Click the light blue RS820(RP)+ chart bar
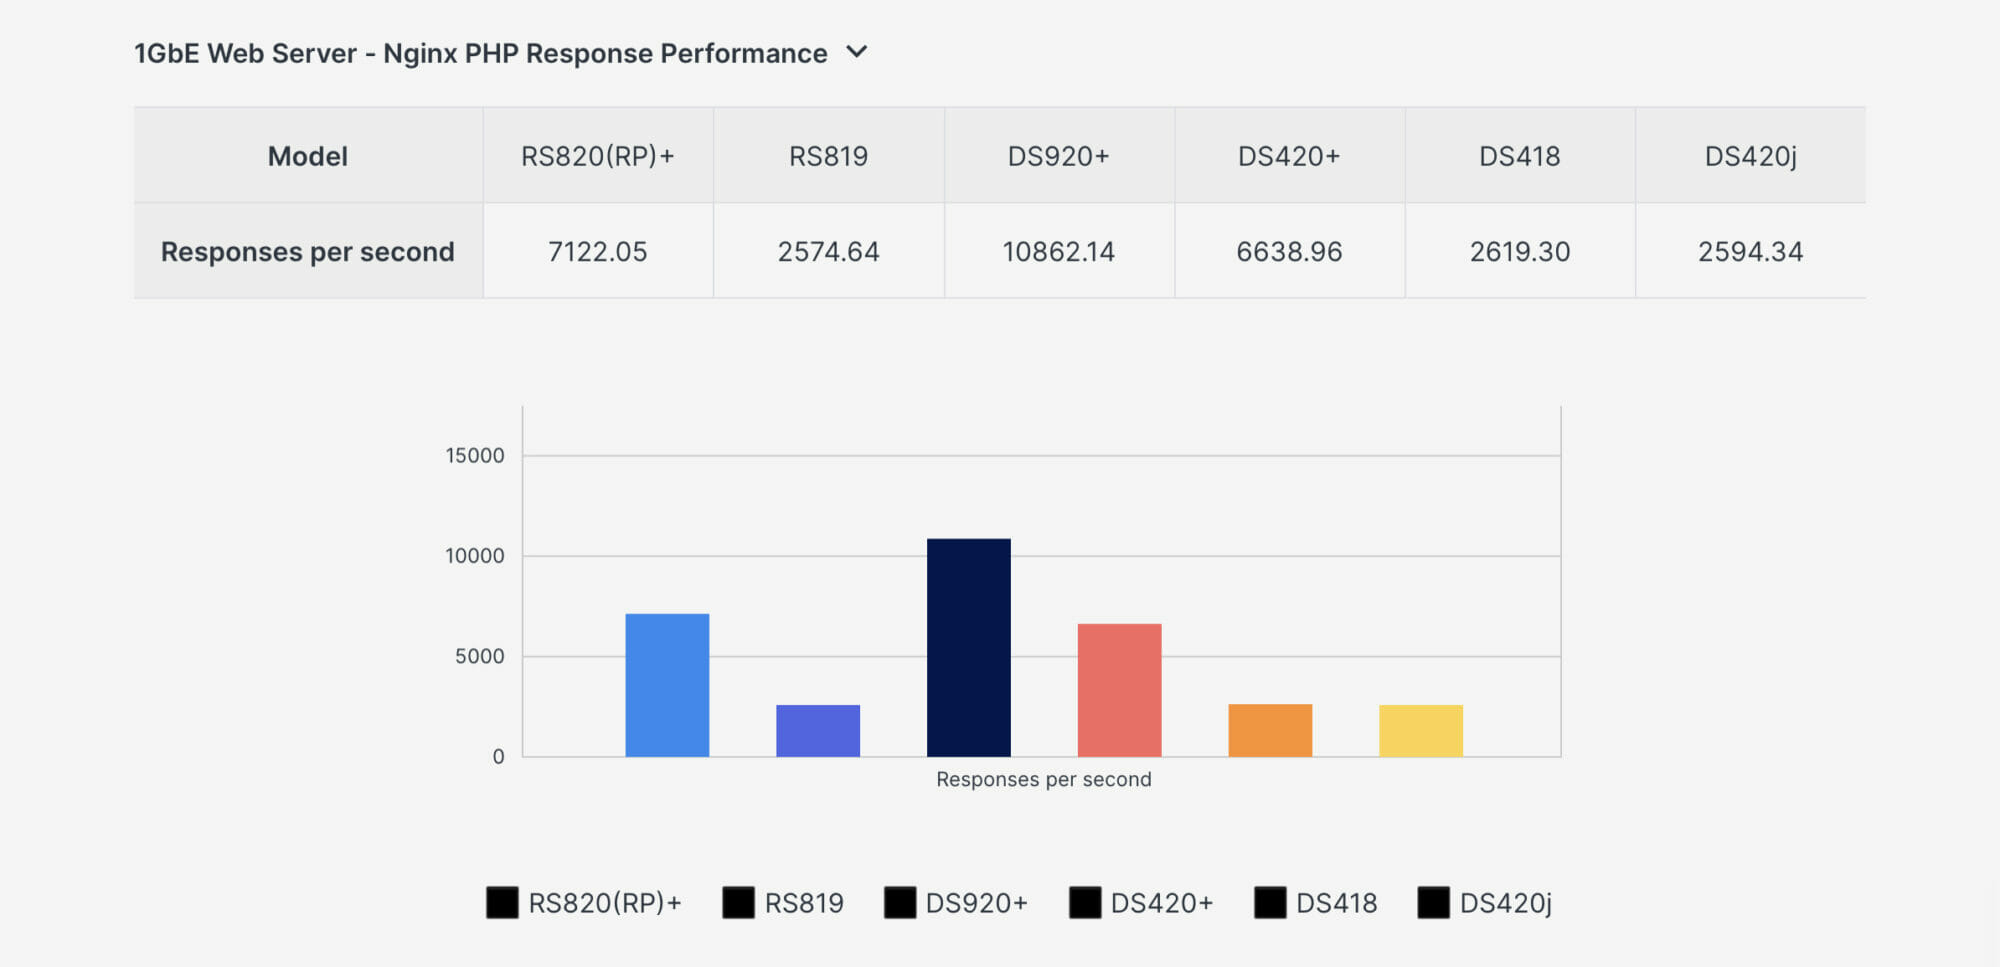The height and width of the screenshot is (967, 2000). pos(667,685)
